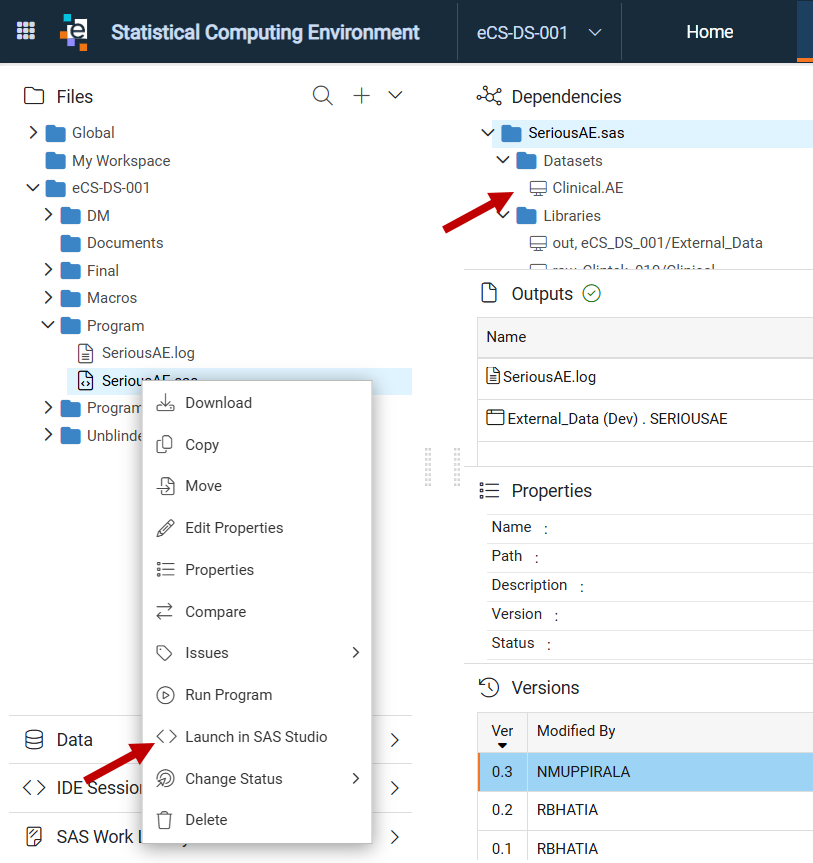This screenshot has height=863, width=813.
Task: Select version 0.2 row by RBHATIA
Action: 645,810
